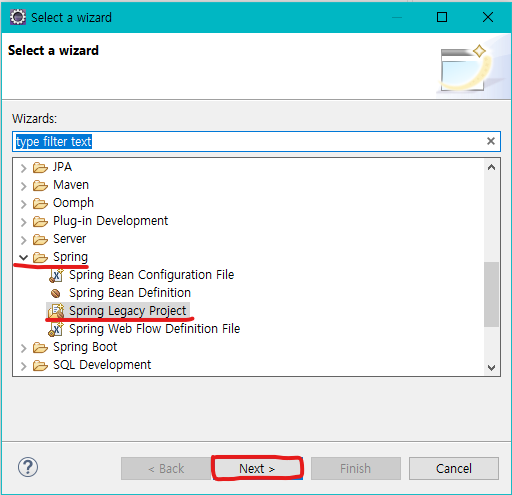Screen dimensions: 512x495
Task: Select the Server label
Action: (69, 239)
